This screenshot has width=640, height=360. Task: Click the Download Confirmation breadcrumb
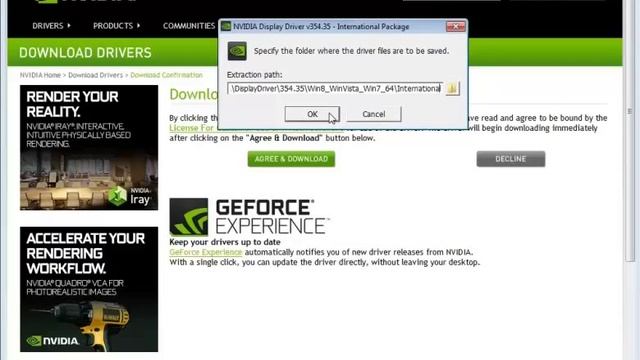(x=167, y=75)
